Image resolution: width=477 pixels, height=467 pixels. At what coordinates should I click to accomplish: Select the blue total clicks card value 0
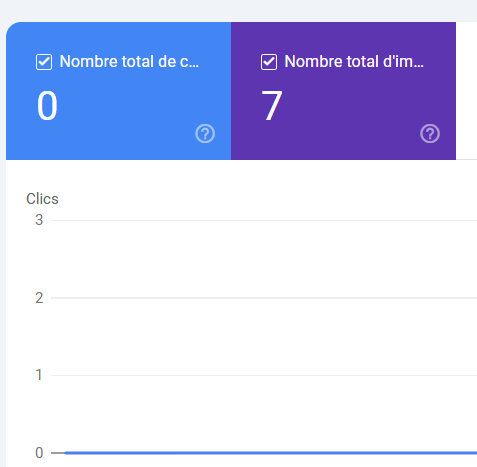click(47, 106)
